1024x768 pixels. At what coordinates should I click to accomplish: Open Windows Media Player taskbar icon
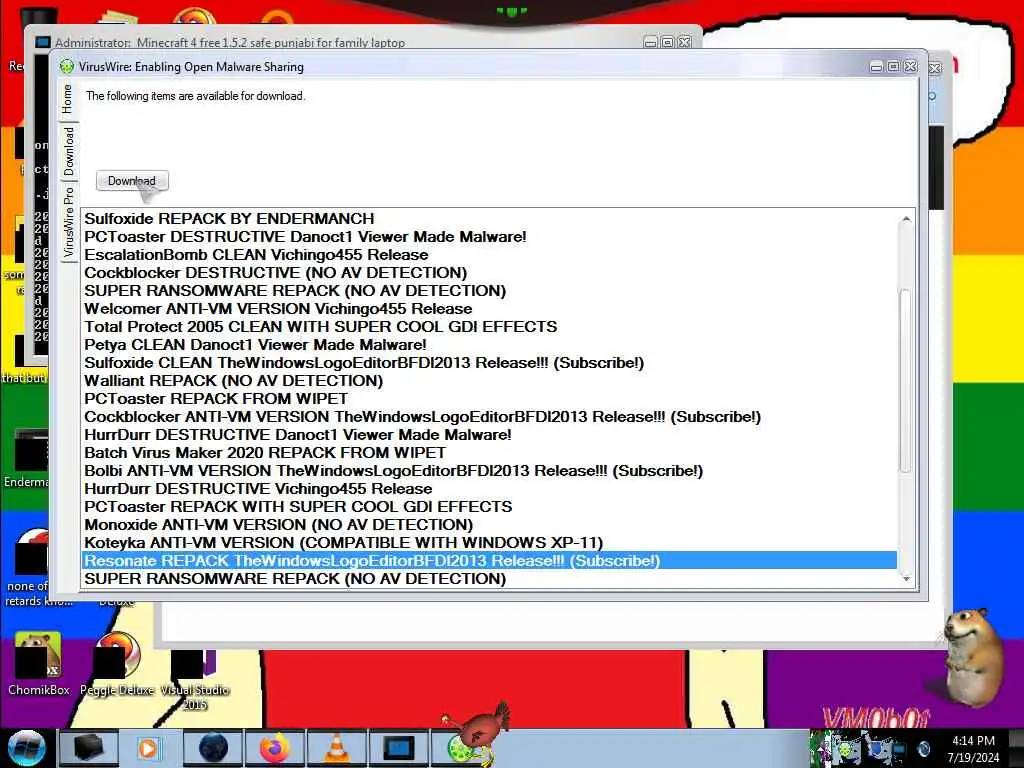click(149, 749)
